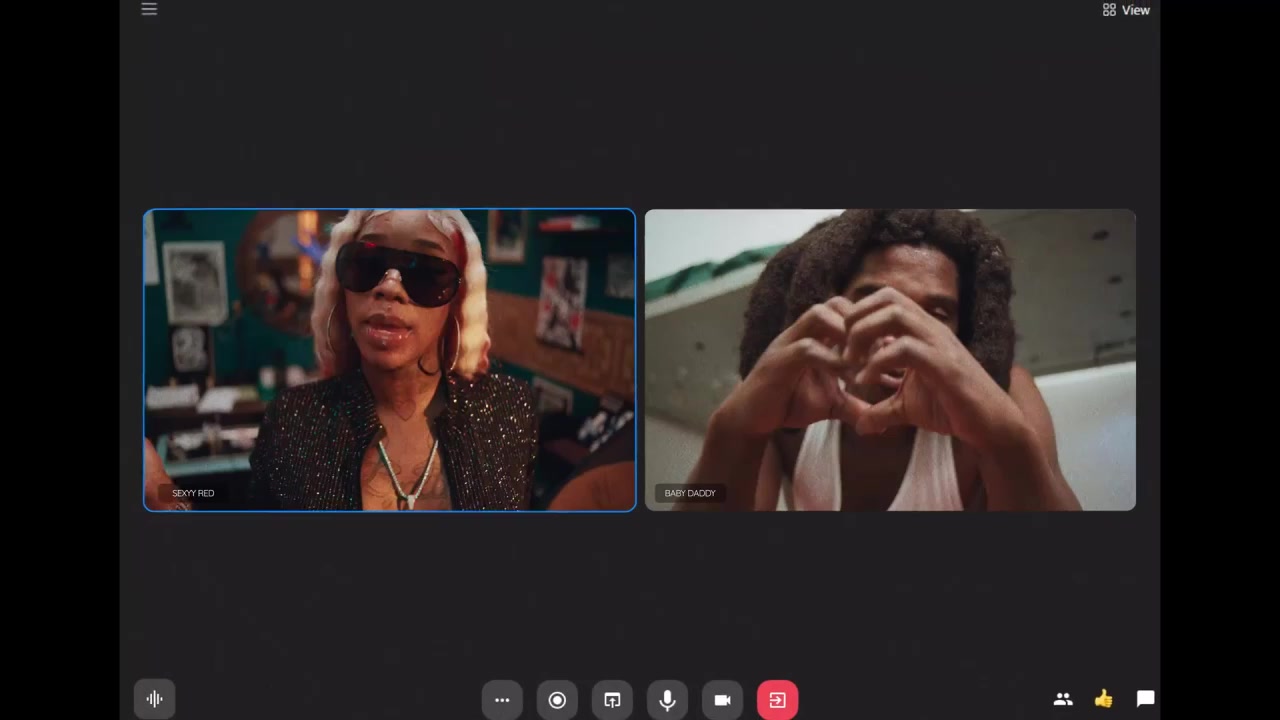This screenshot has width=1280, height=720.
Task: Share your screen
Action: point(612,700)
